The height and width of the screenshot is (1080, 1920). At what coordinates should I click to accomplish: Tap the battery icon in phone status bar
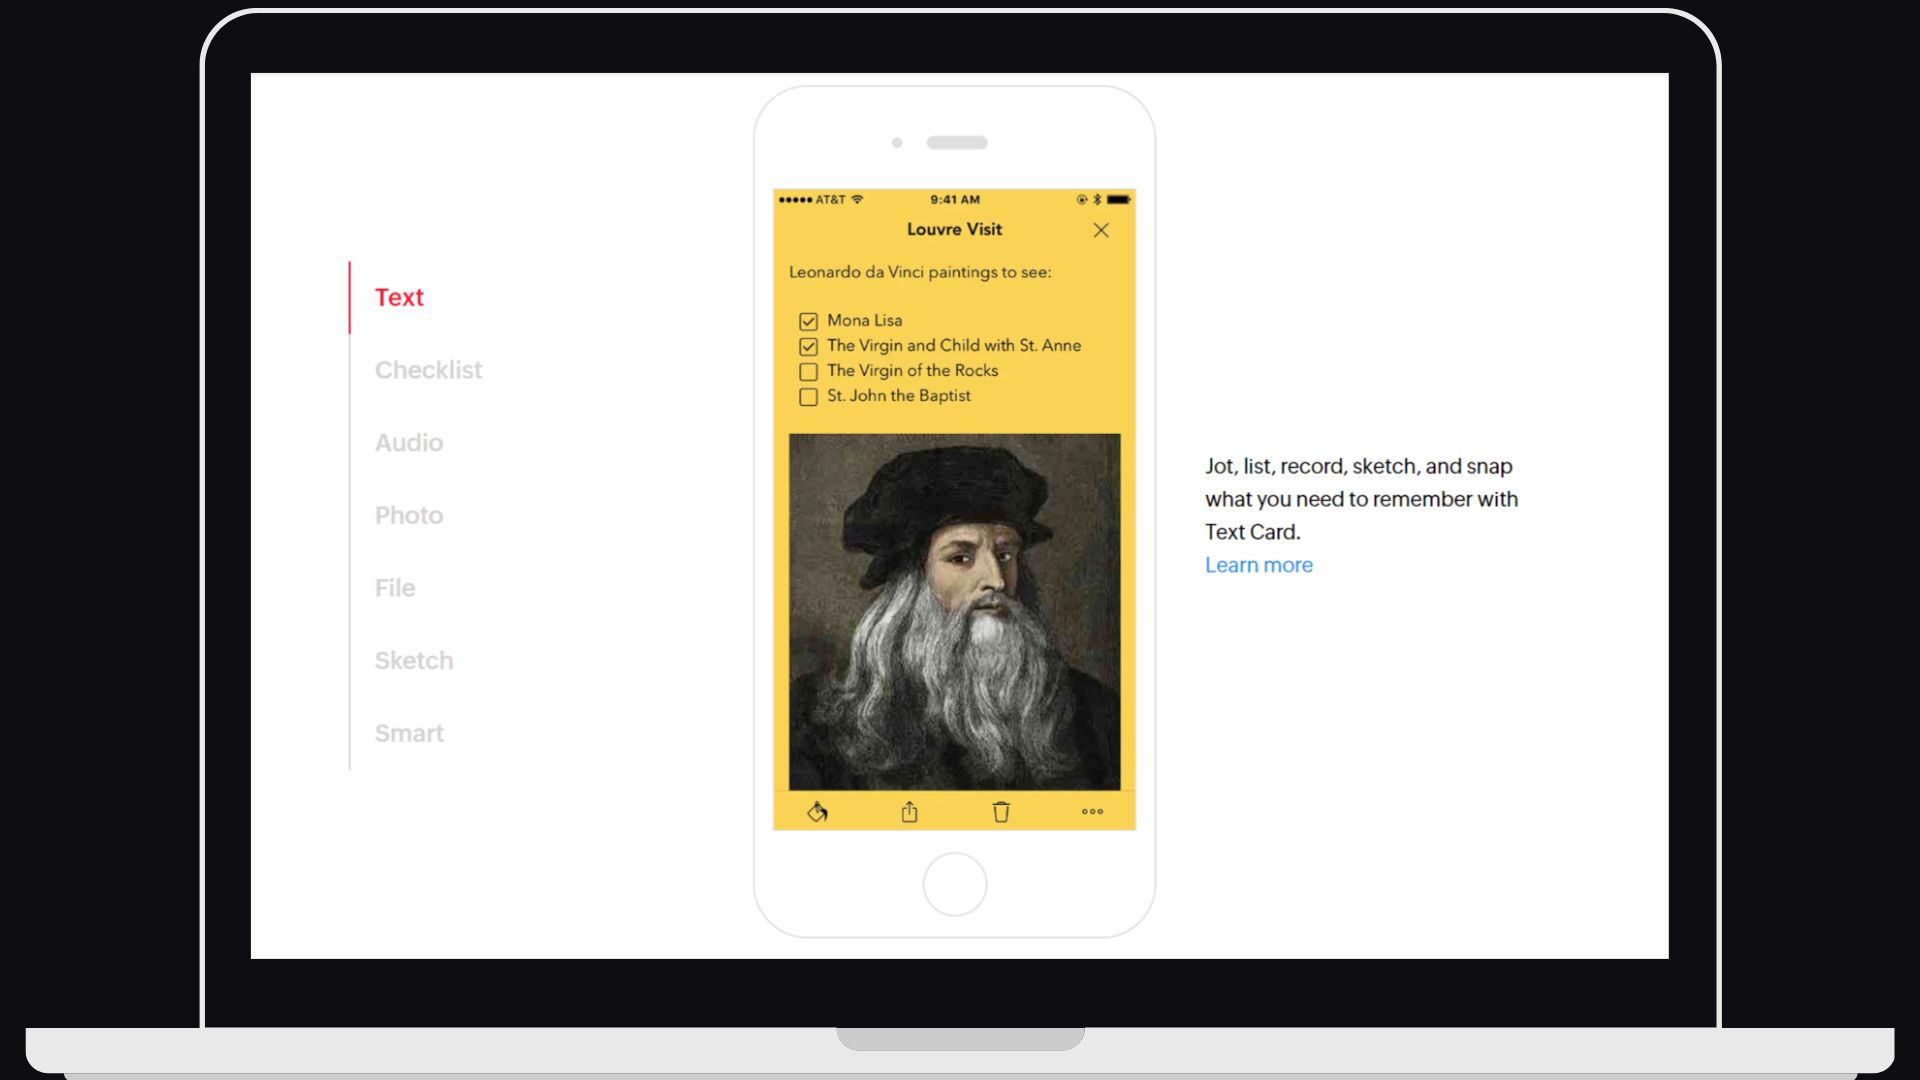coord(1118,200)
